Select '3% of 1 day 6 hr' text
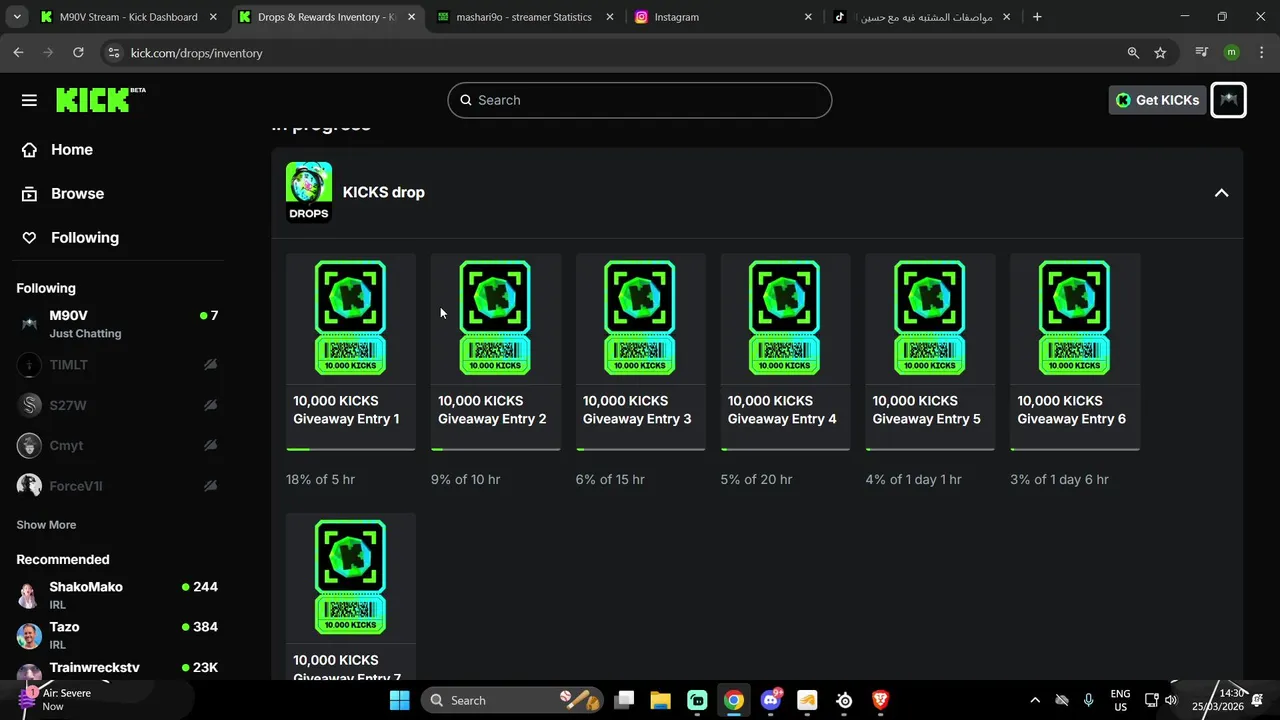The height and width of the screenshot is (720, 1280). tap(1059, 480)
